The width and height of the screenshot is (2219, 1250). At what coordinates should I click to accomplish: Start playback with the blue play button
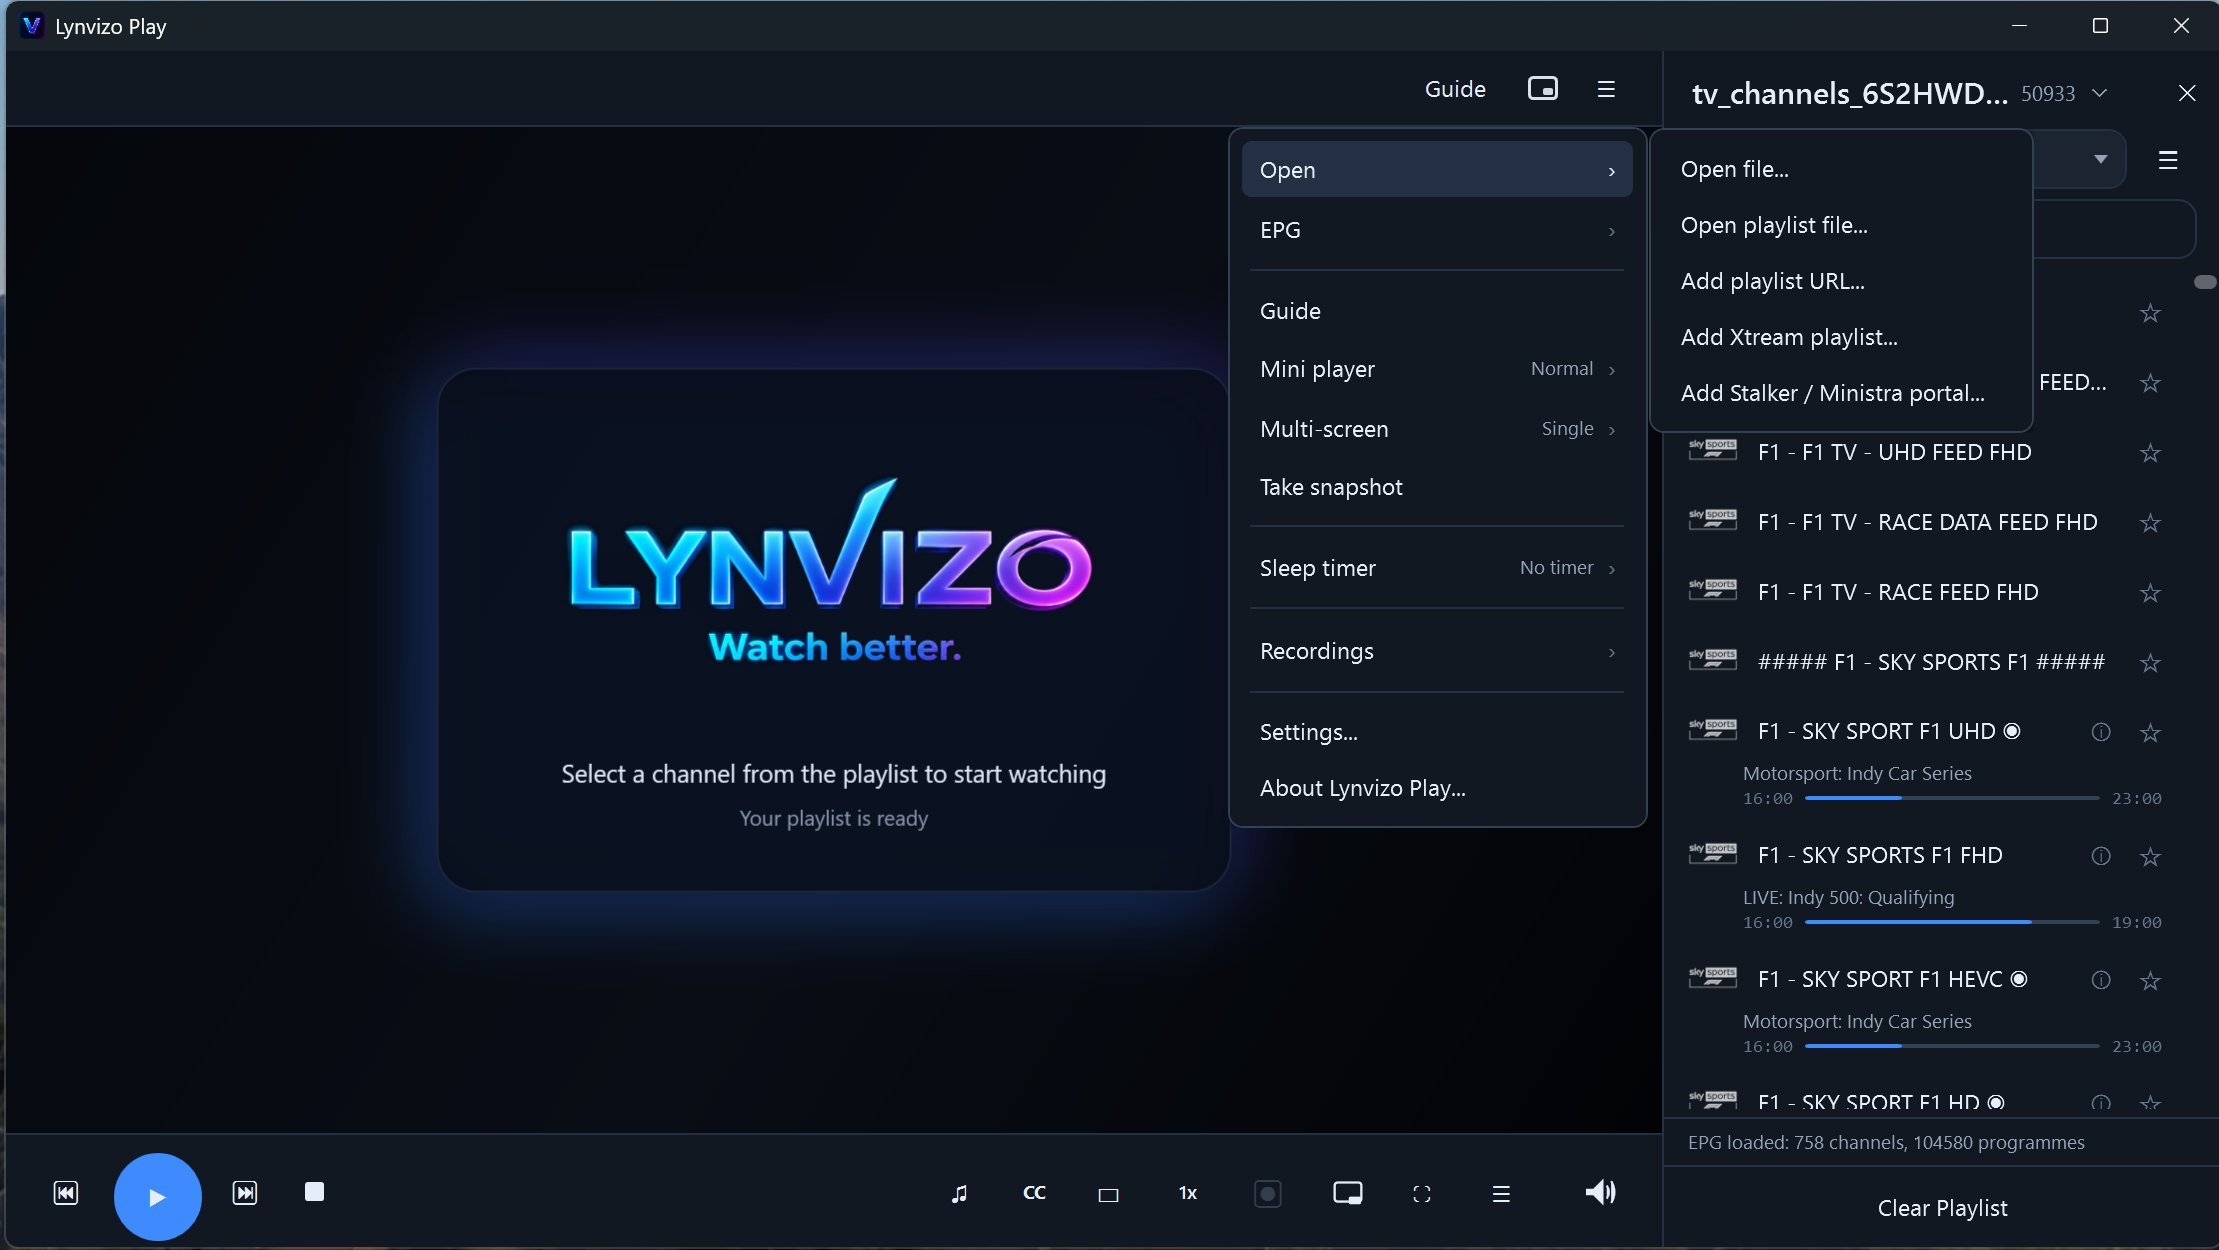[x=157, y=1196]
